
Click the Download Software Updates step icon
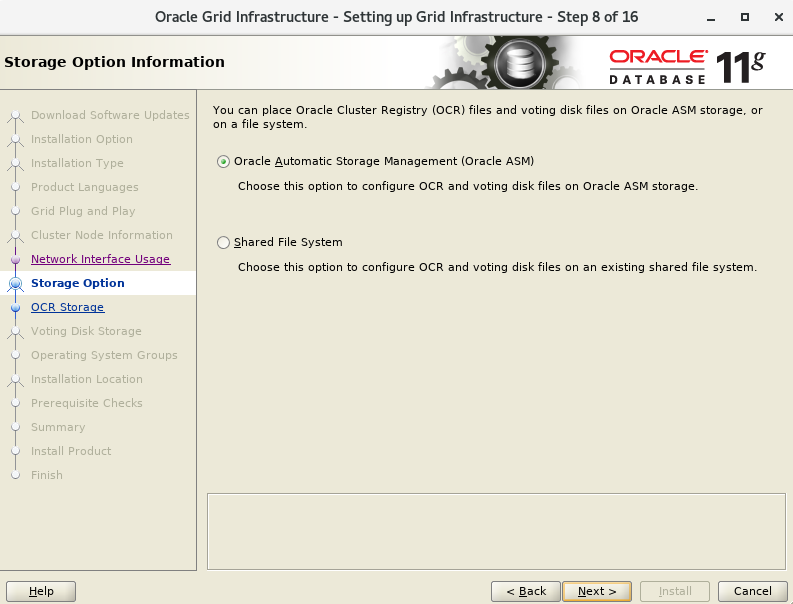coord(15,115)
